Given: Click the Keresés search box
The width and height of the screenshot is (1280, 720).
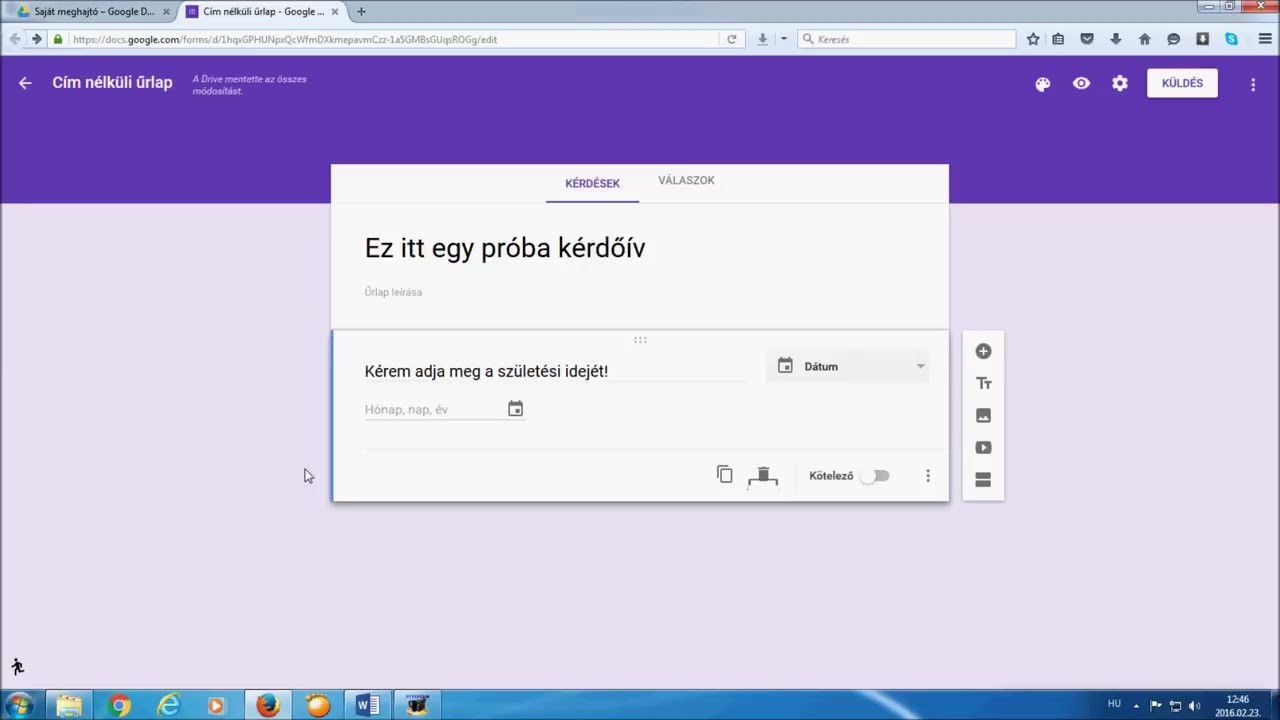Looking at the screenshot, I should (x=906, y=39).
